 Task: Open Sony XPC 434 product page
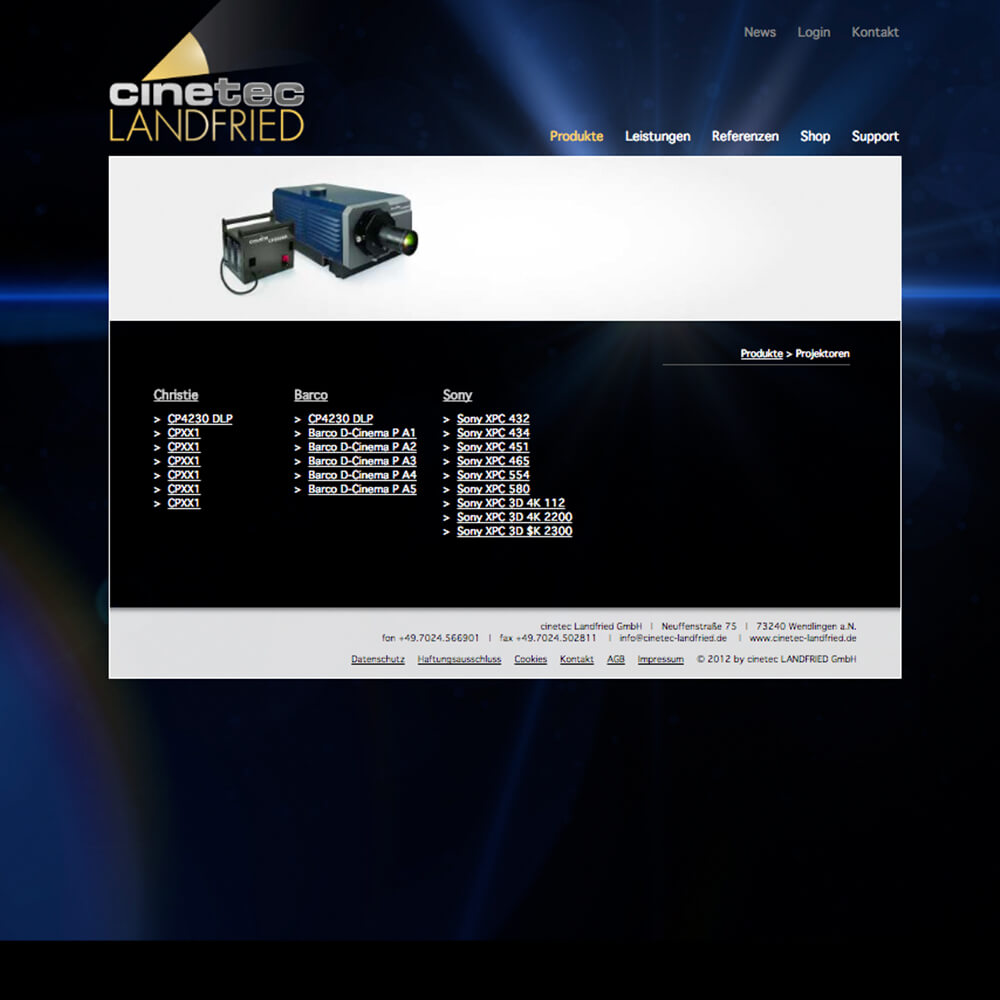[493, 433]
